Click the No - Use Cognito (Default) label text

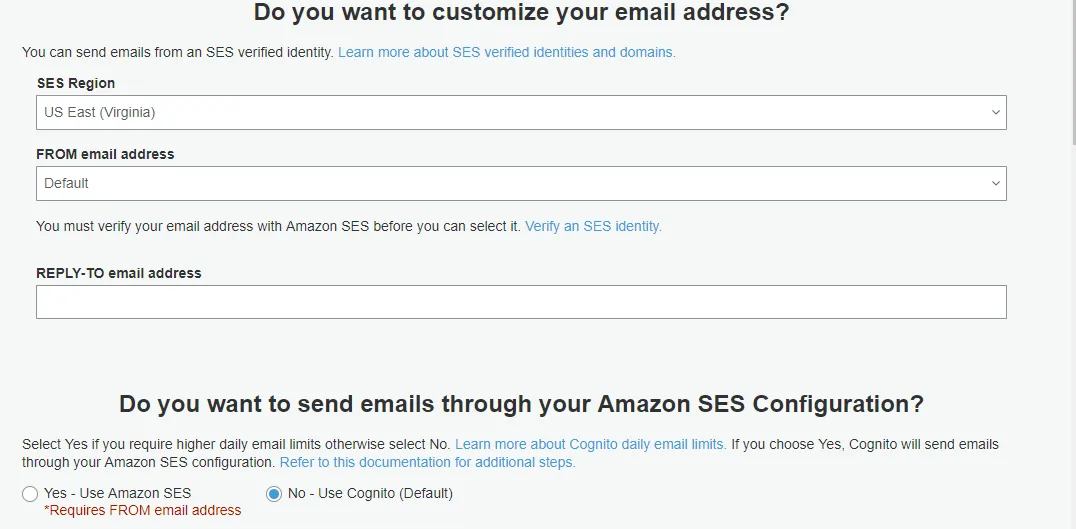tap(370, 493)
